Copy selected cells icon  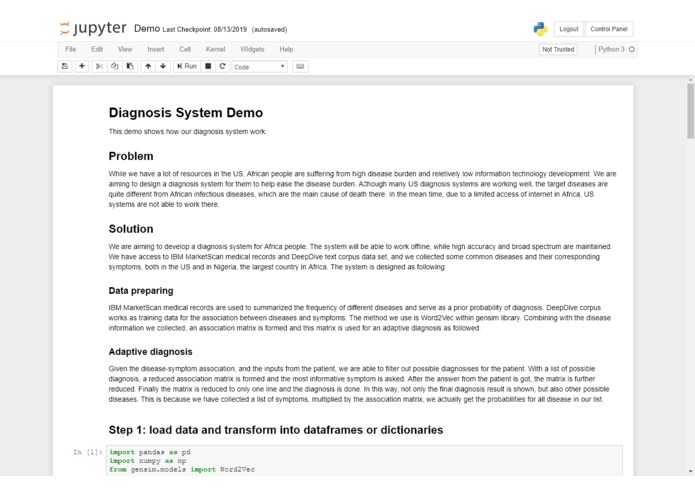115,66
